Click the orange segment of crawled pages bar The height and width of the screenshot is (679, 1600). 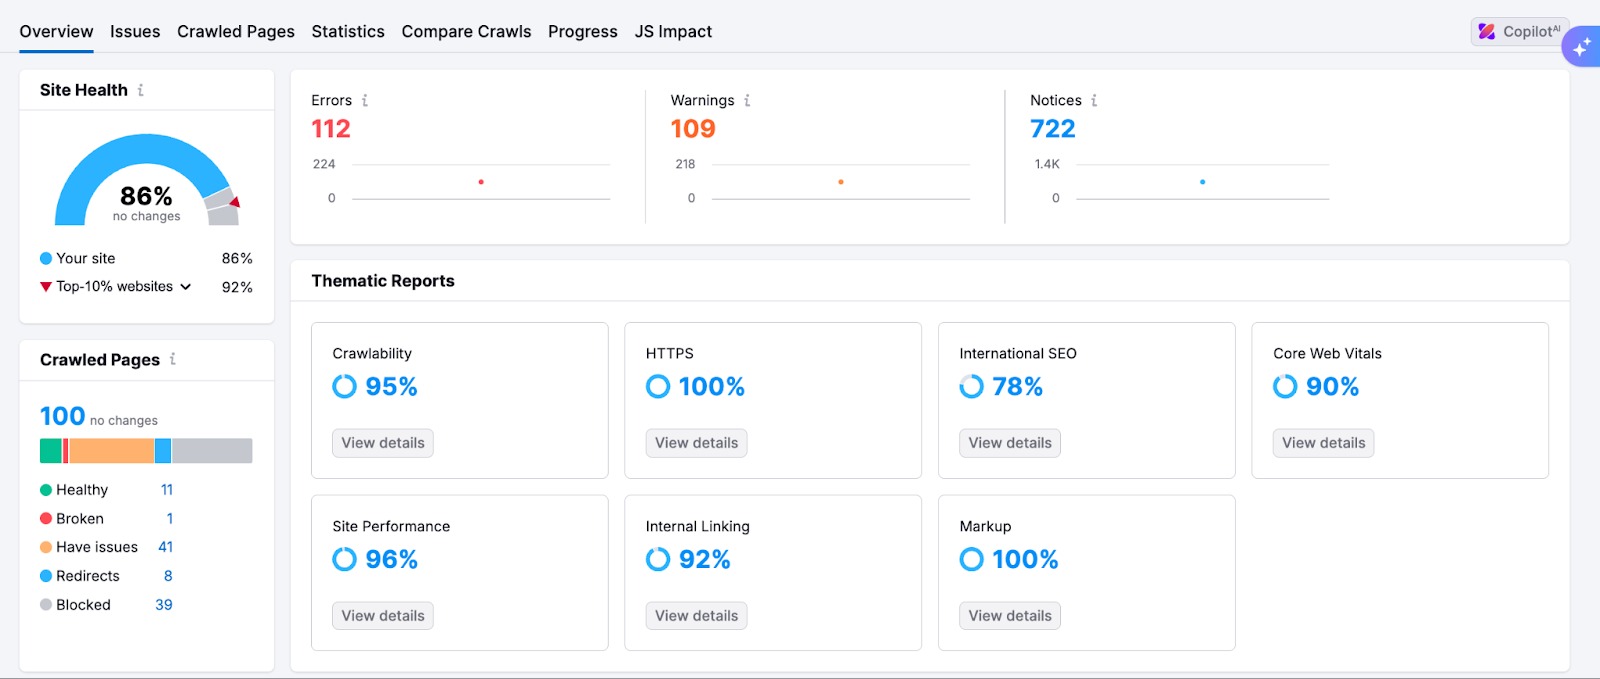pos(111,451)
